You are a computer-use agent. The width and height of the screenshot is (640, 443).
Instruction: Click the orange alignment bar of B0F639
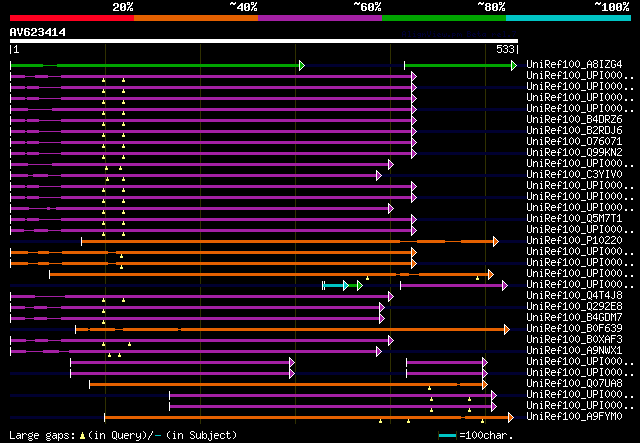point(290,329)
